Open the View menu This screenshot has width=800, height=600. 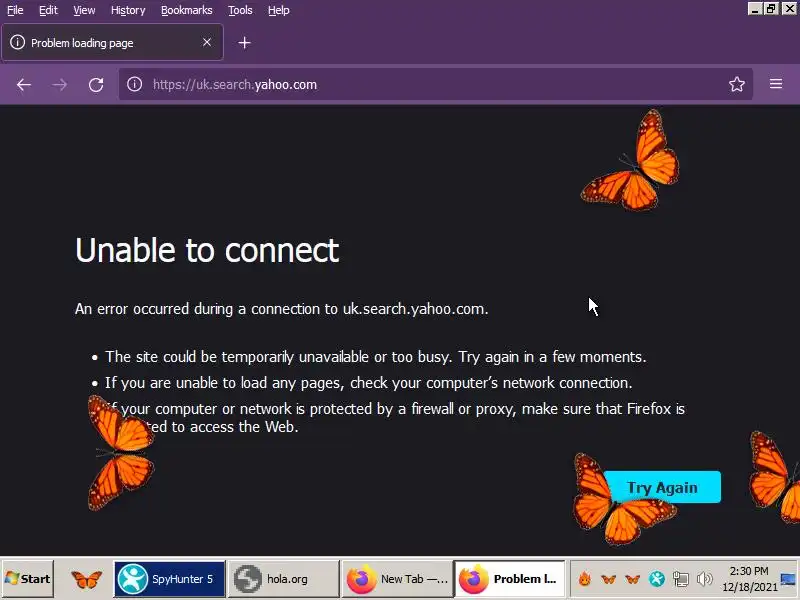tap(84, 10)
